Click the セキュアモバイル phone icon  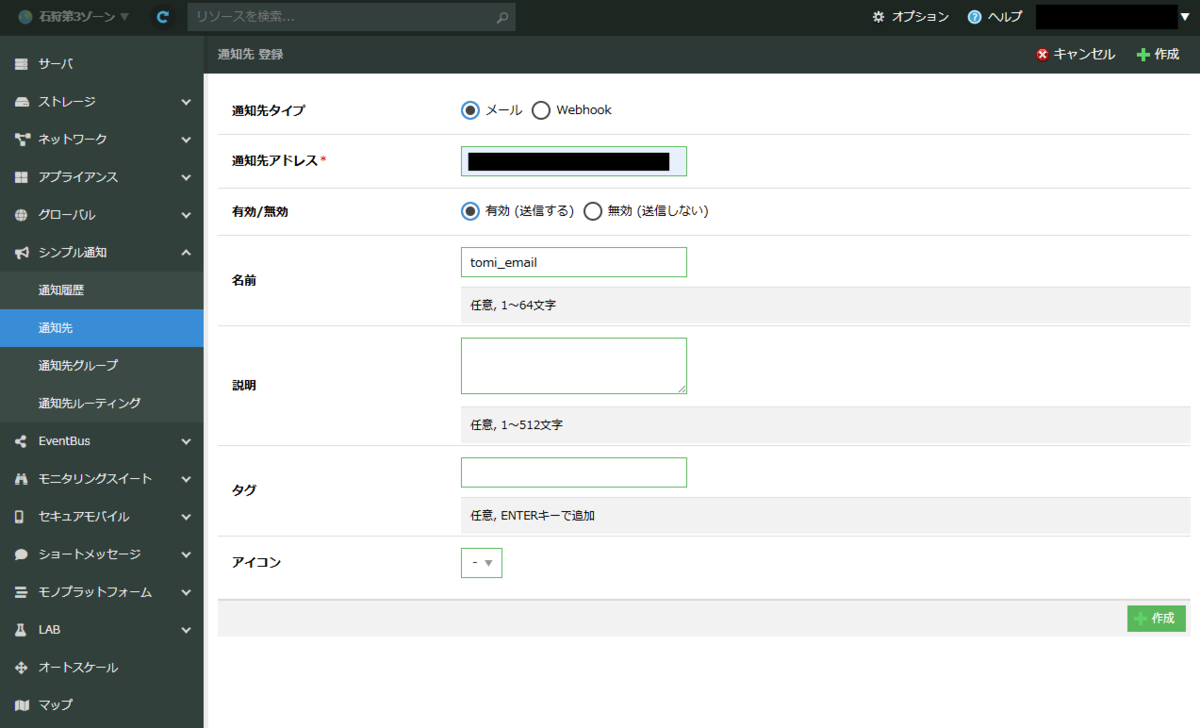pos(20,517)
